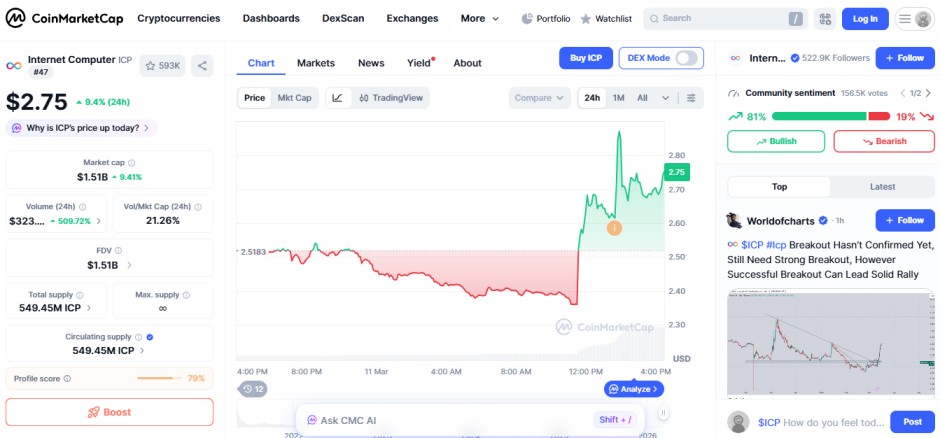Follow the Worldofcharts account
The height and width of the screenshot is (438, 940).
905,220
